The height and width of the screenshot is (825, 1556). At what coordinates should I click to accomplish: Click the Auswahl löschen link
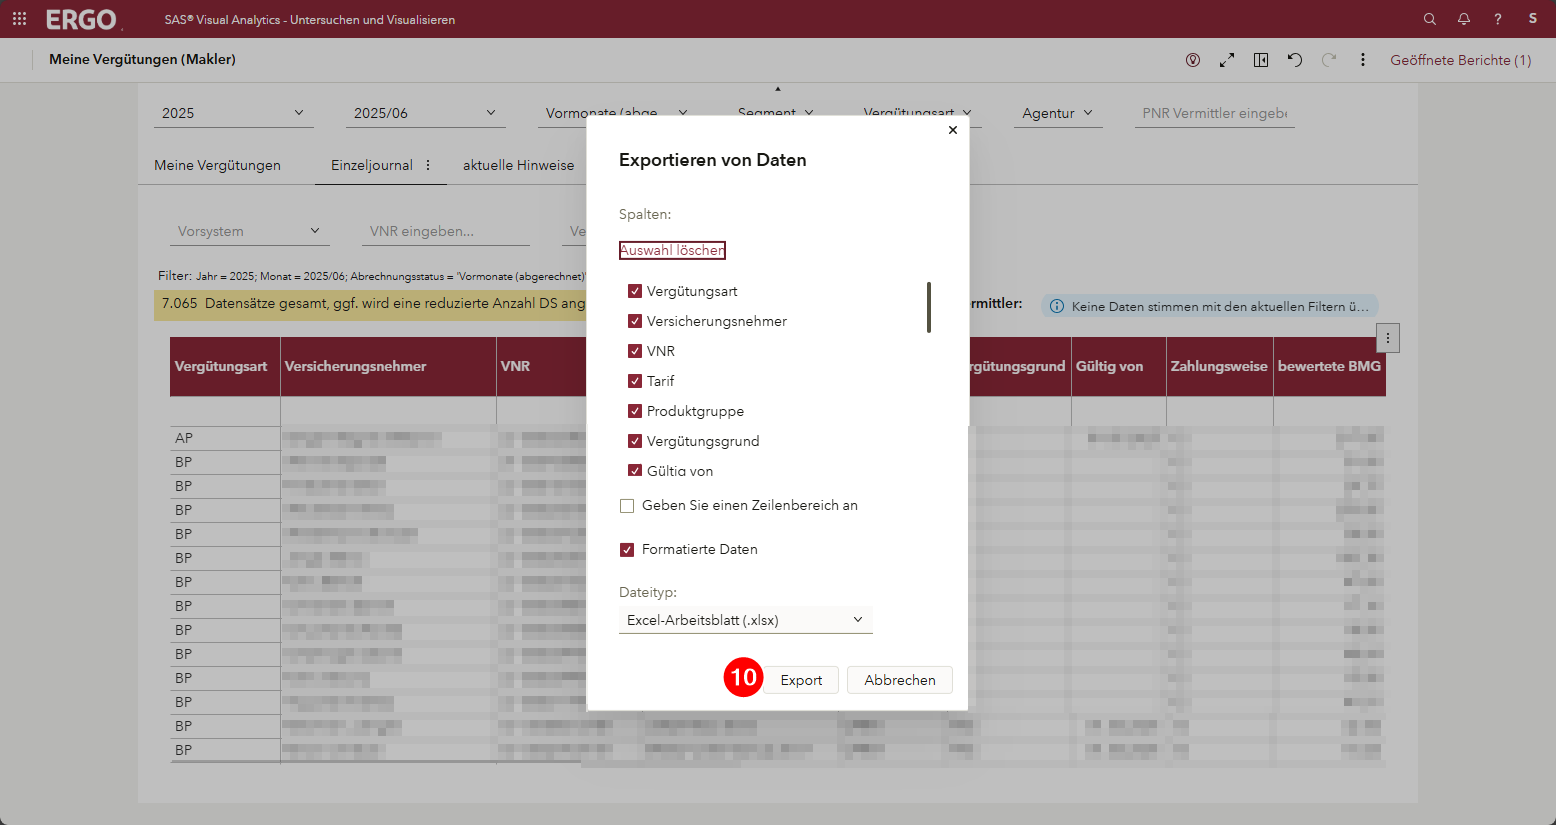[672, 250]
